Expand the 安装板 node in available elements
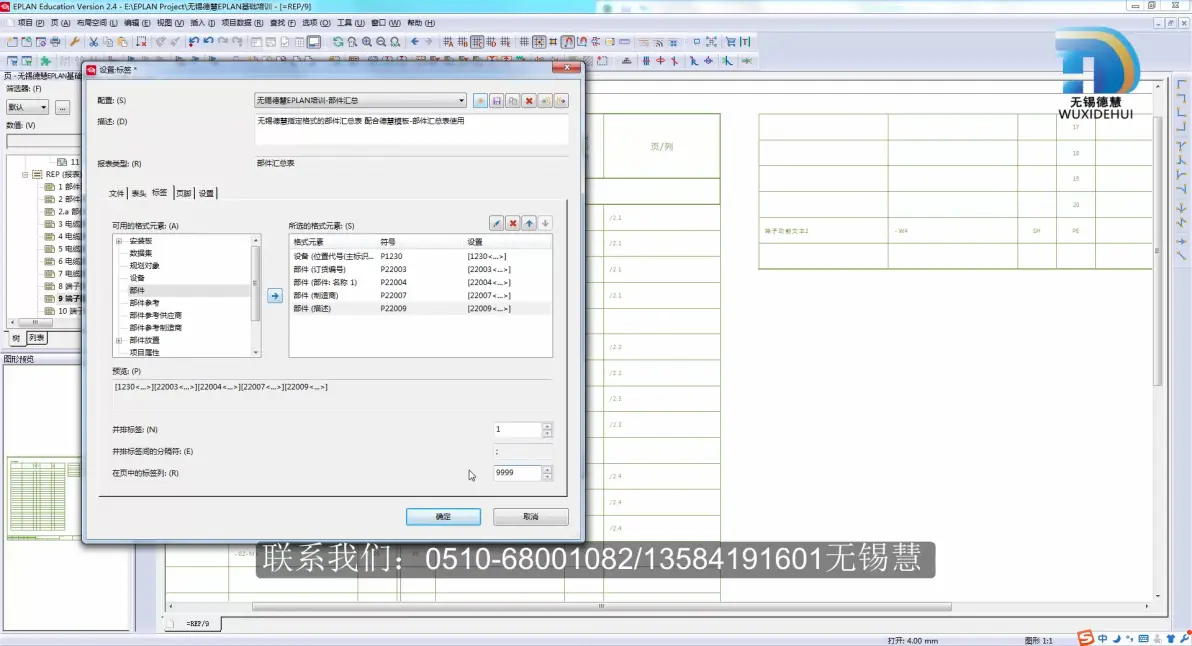 (119, 241)
